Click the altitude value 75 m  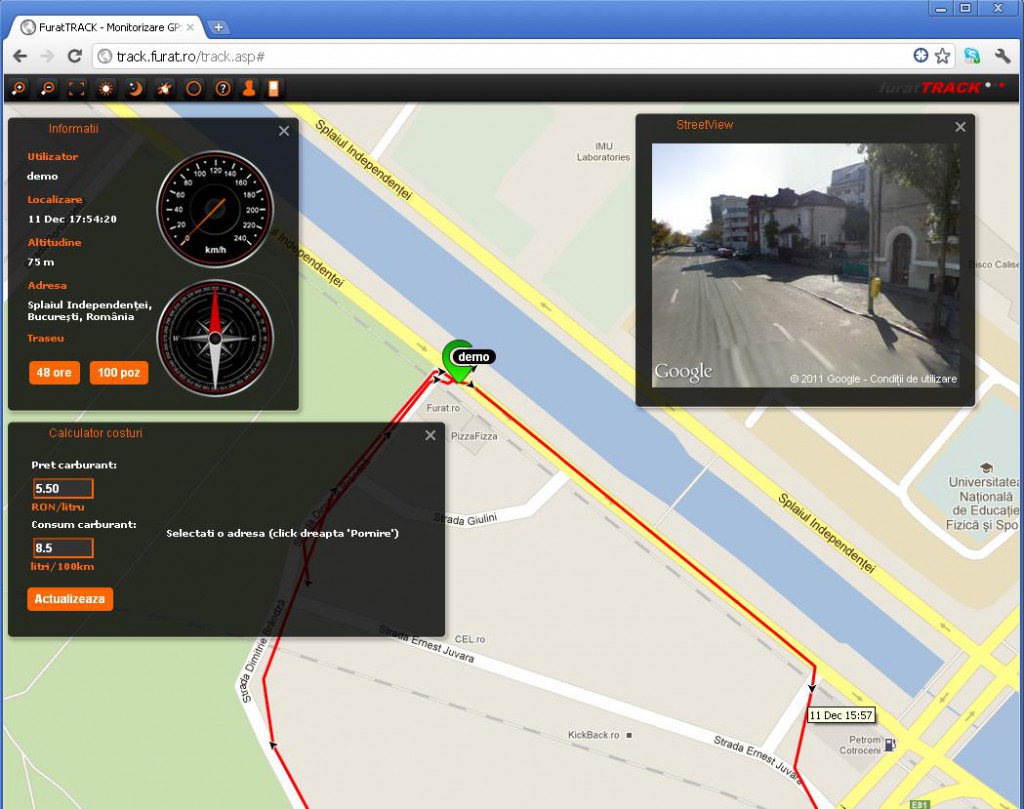[x=40, y=262]
